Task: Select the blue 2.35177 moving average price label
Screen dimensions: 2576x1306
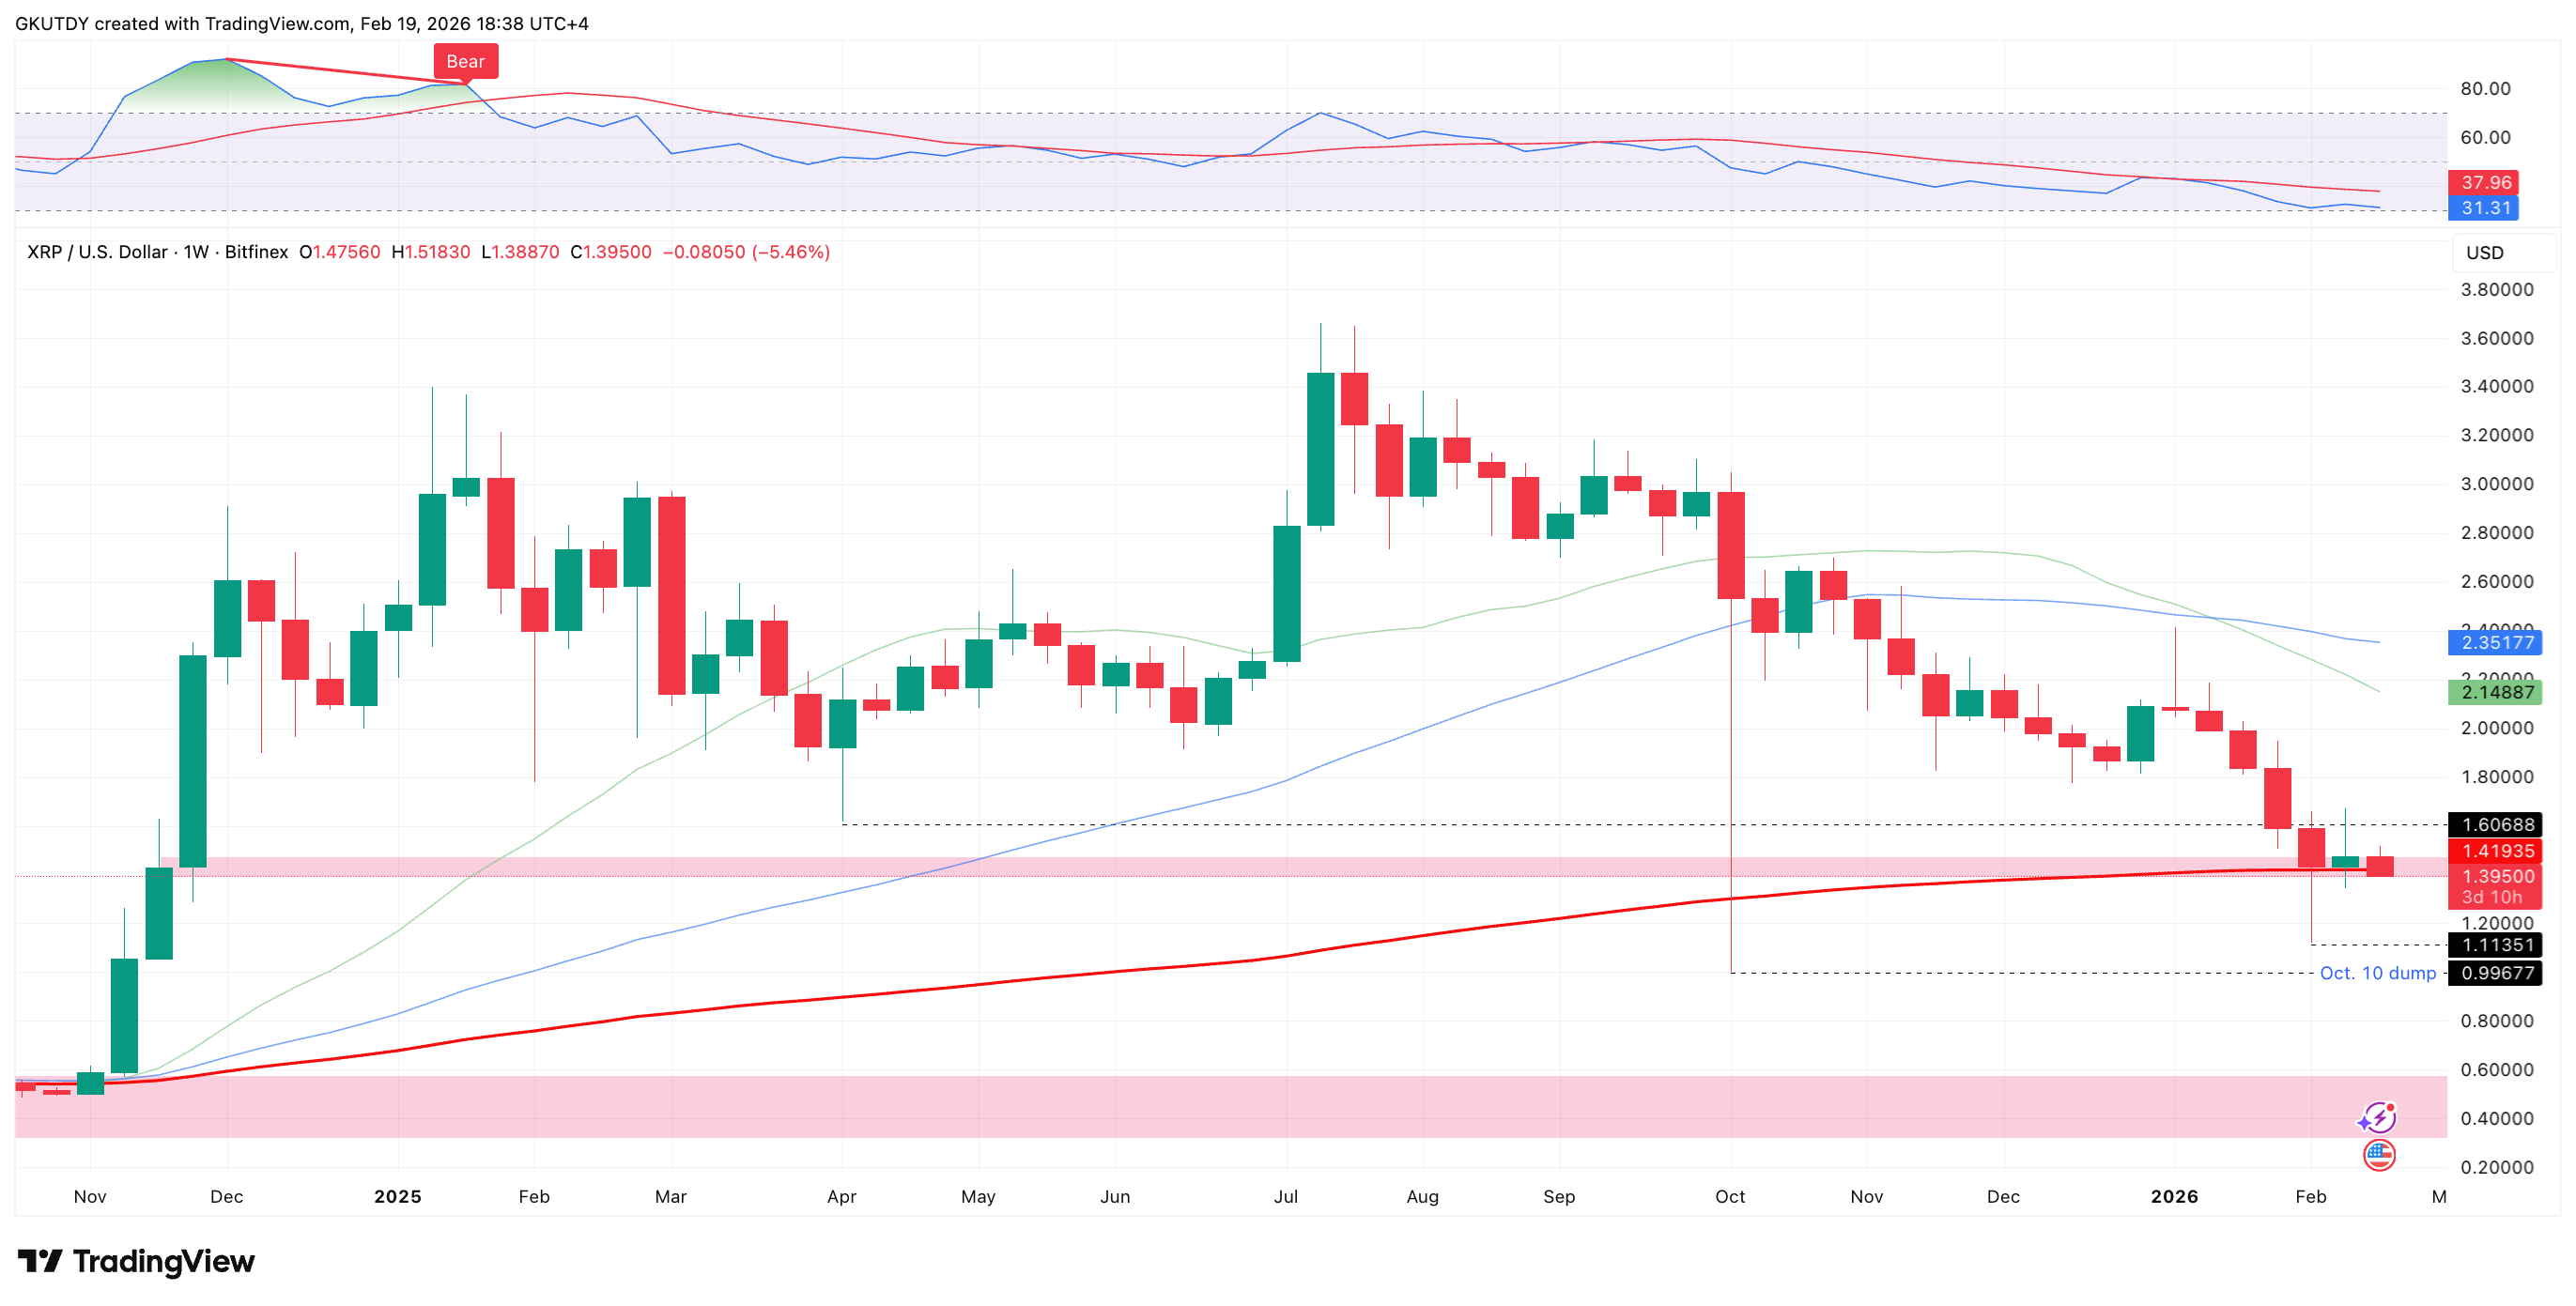Action: coord(2496,643)
